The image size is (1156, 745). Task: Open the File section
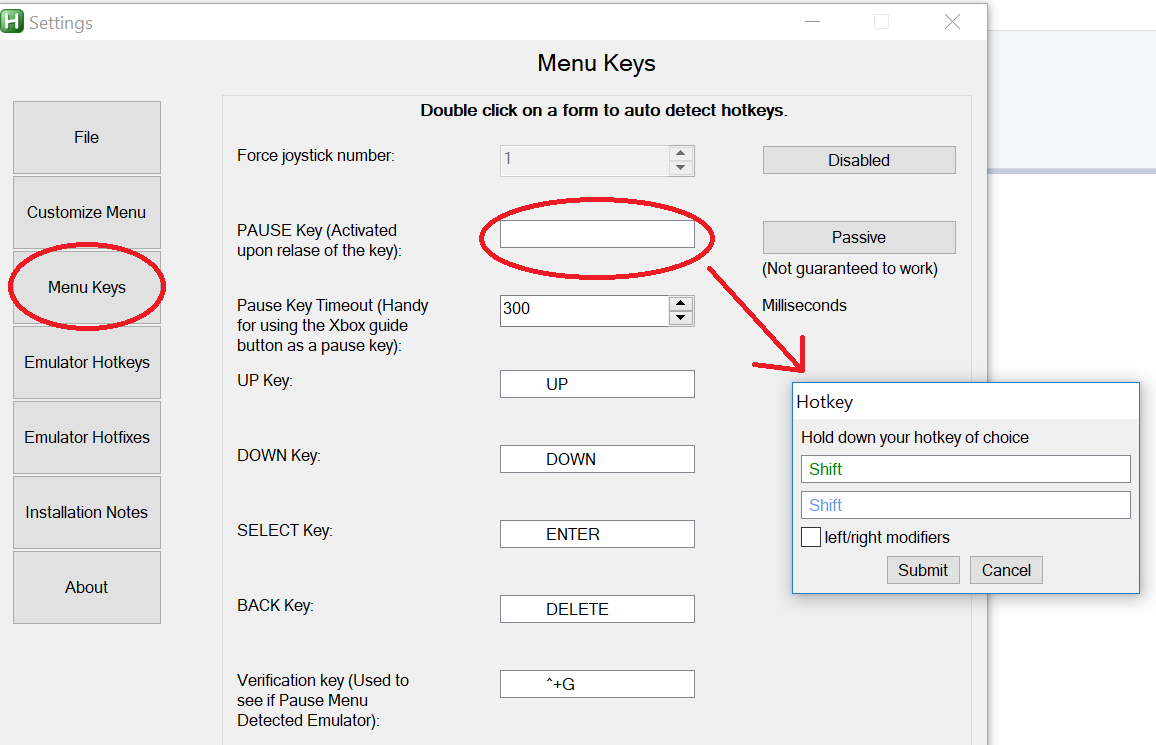click(87, 138)
